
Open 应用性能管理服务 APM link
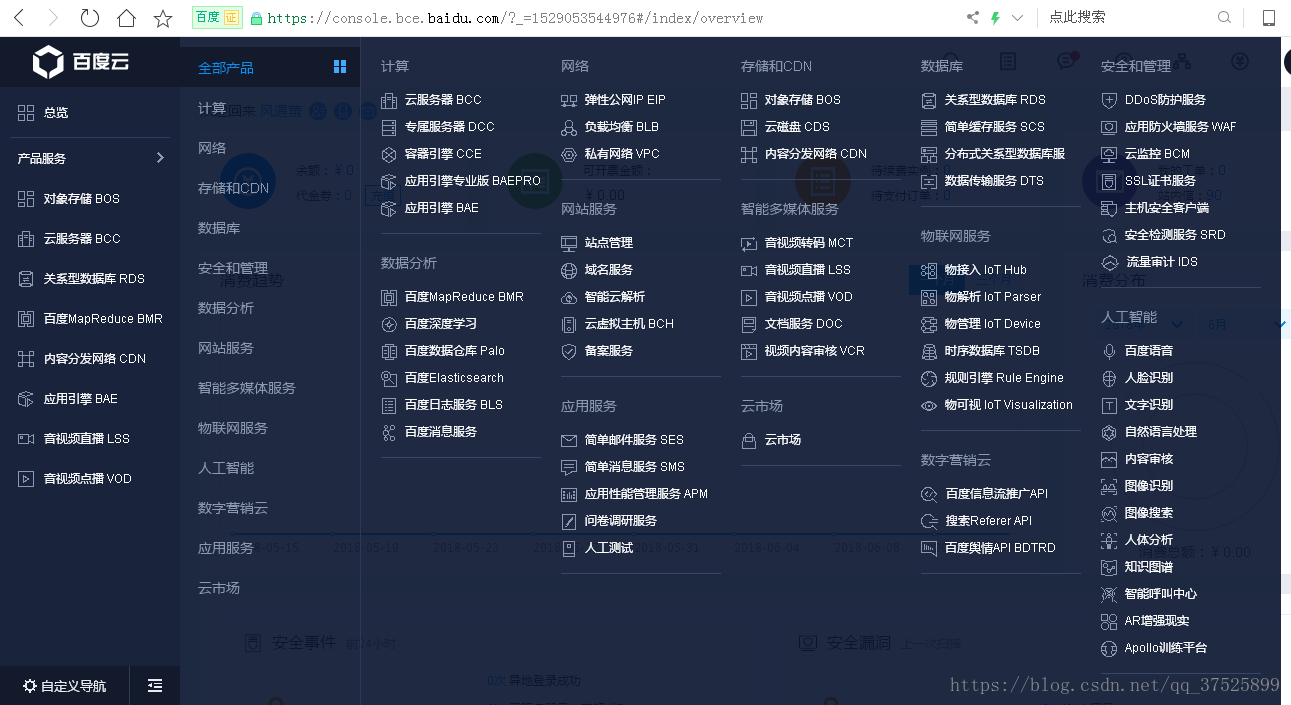[x=646, y=494]
